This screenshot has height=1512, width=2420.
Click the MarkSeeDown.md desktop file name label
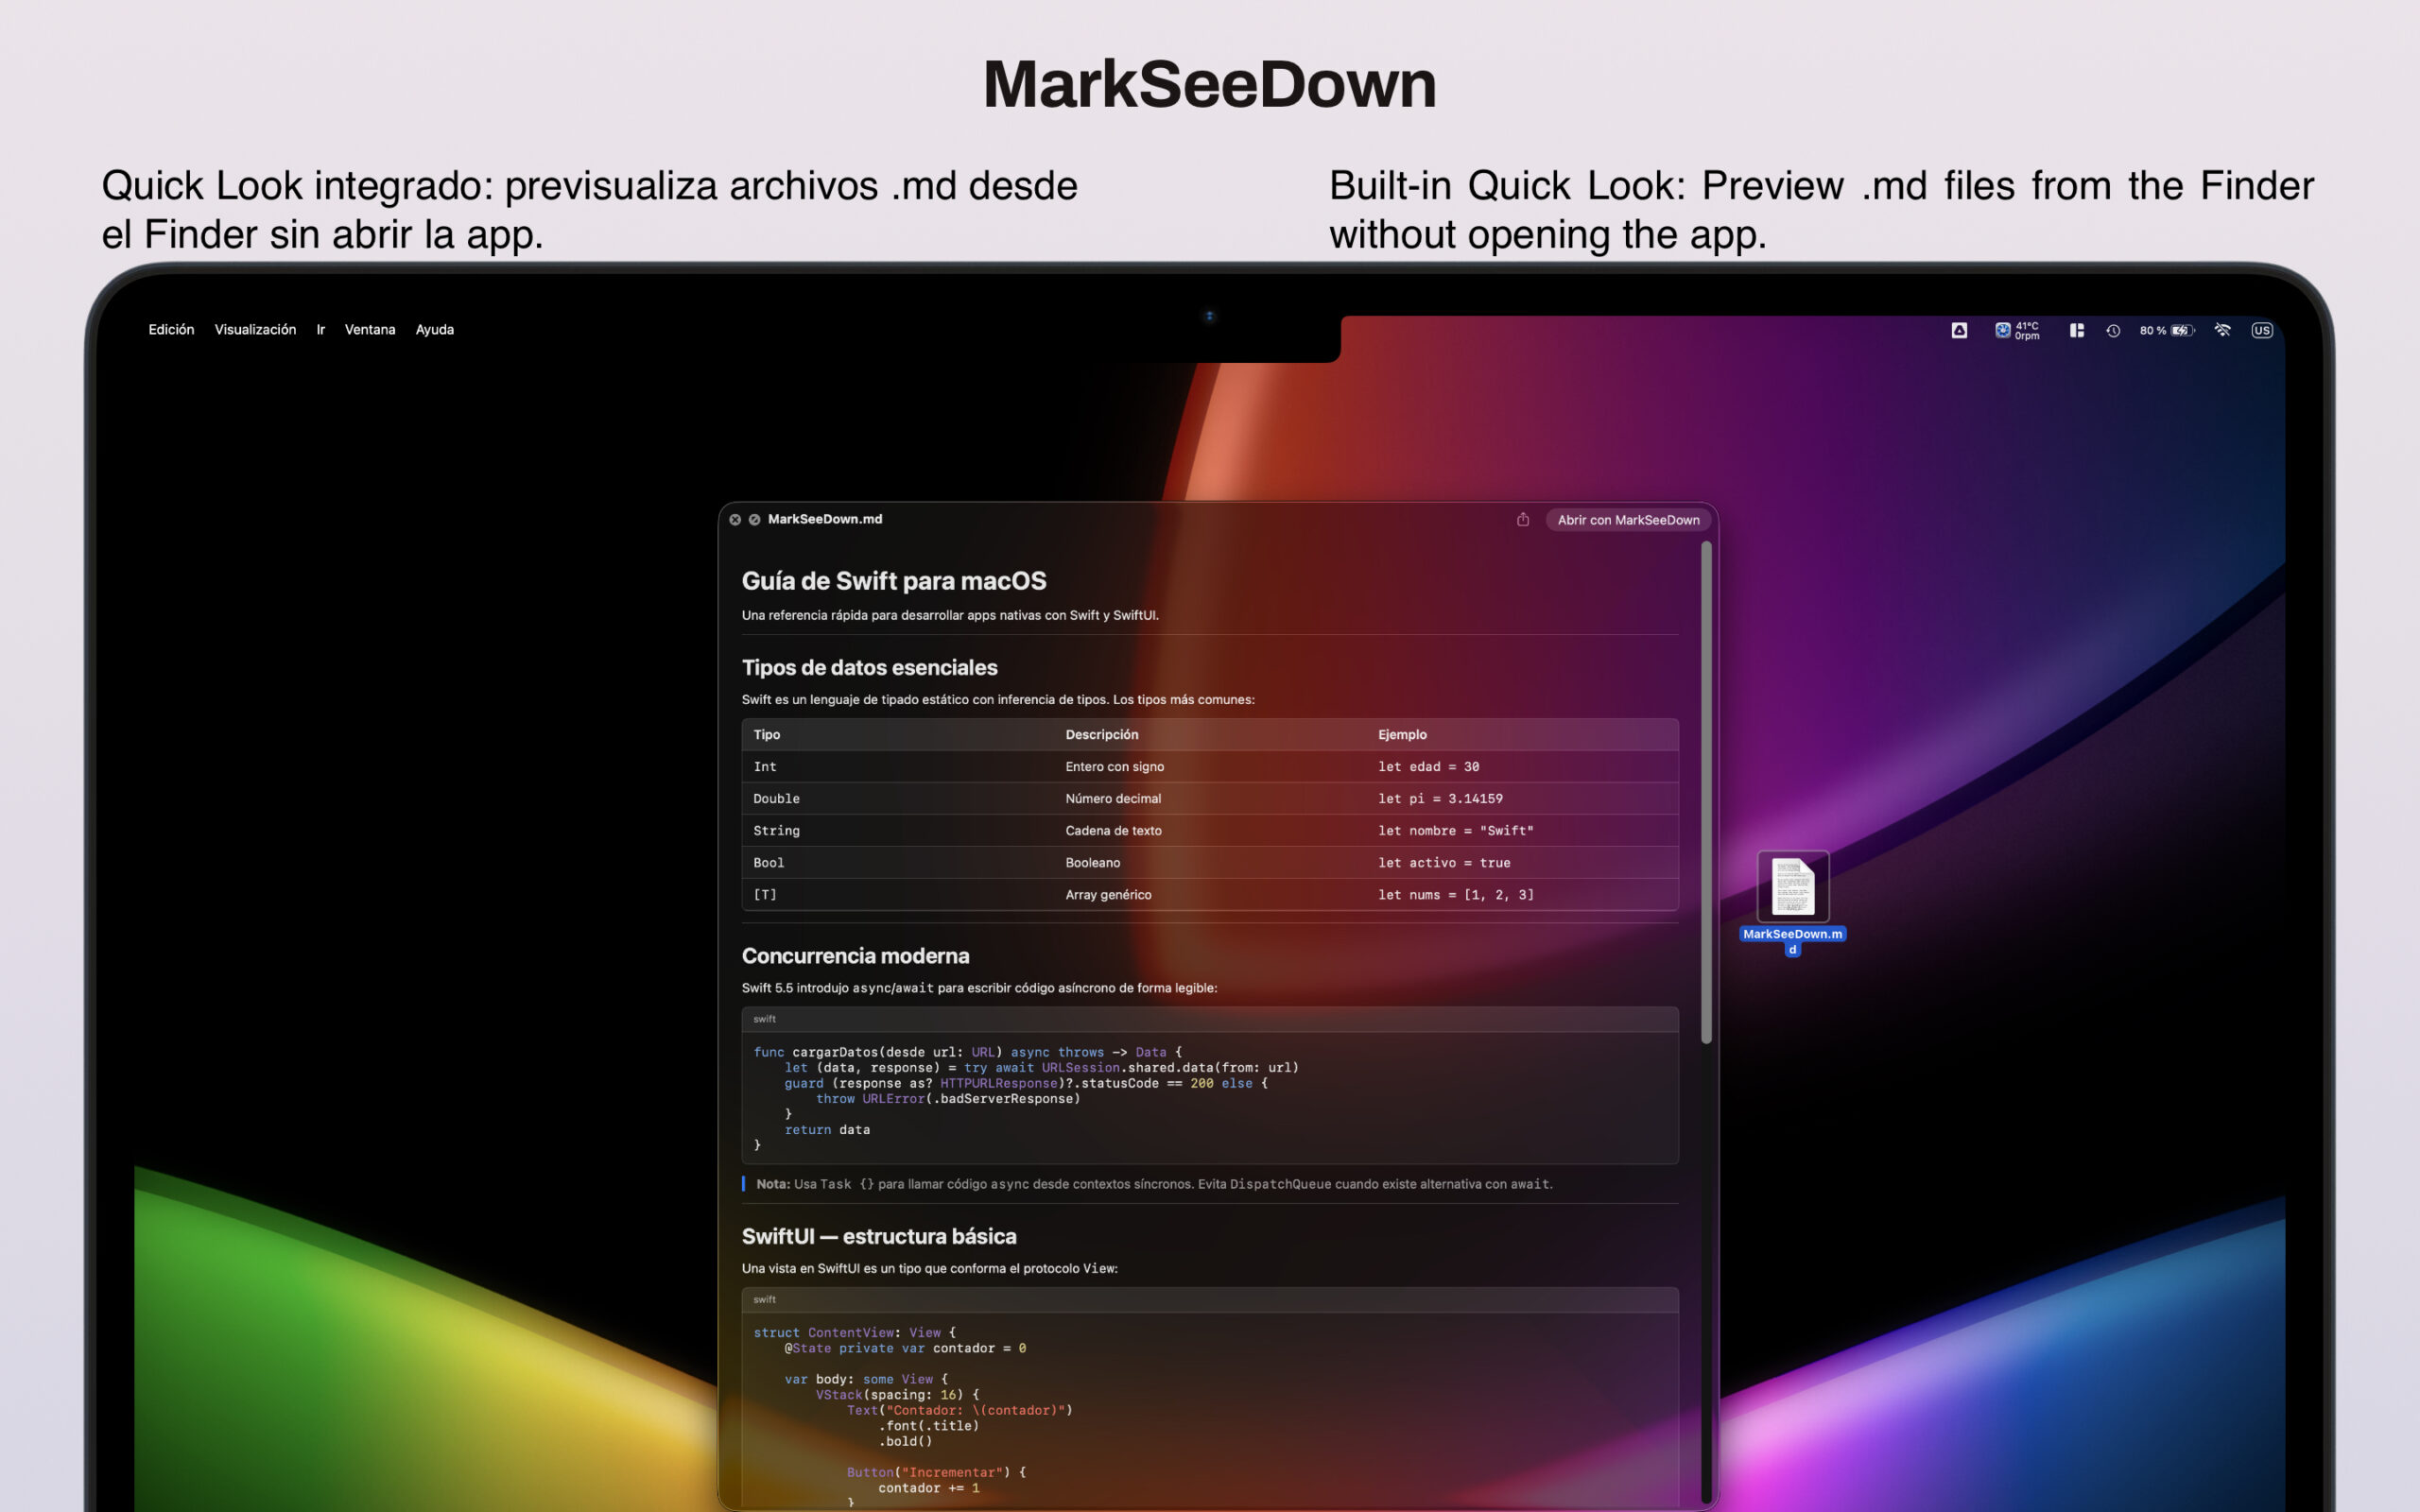click(1793, 941)
